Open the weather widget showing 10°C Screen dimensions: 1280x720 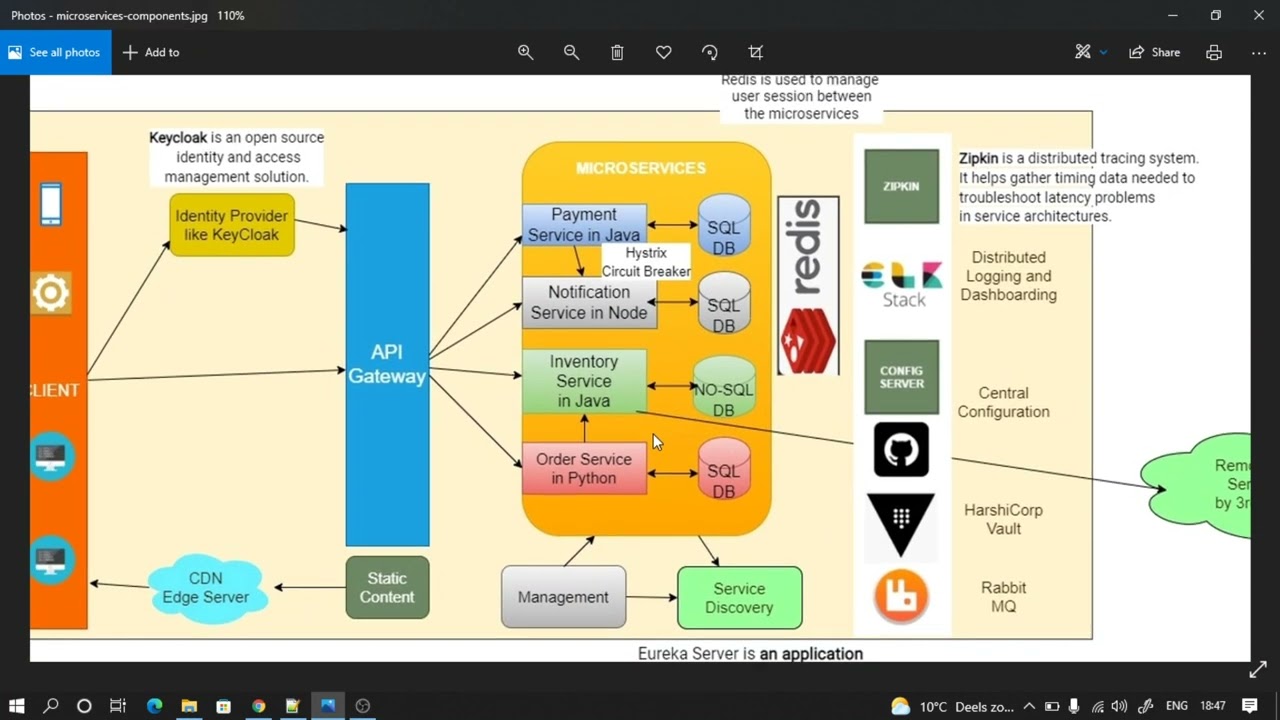[x=951, y=706]
